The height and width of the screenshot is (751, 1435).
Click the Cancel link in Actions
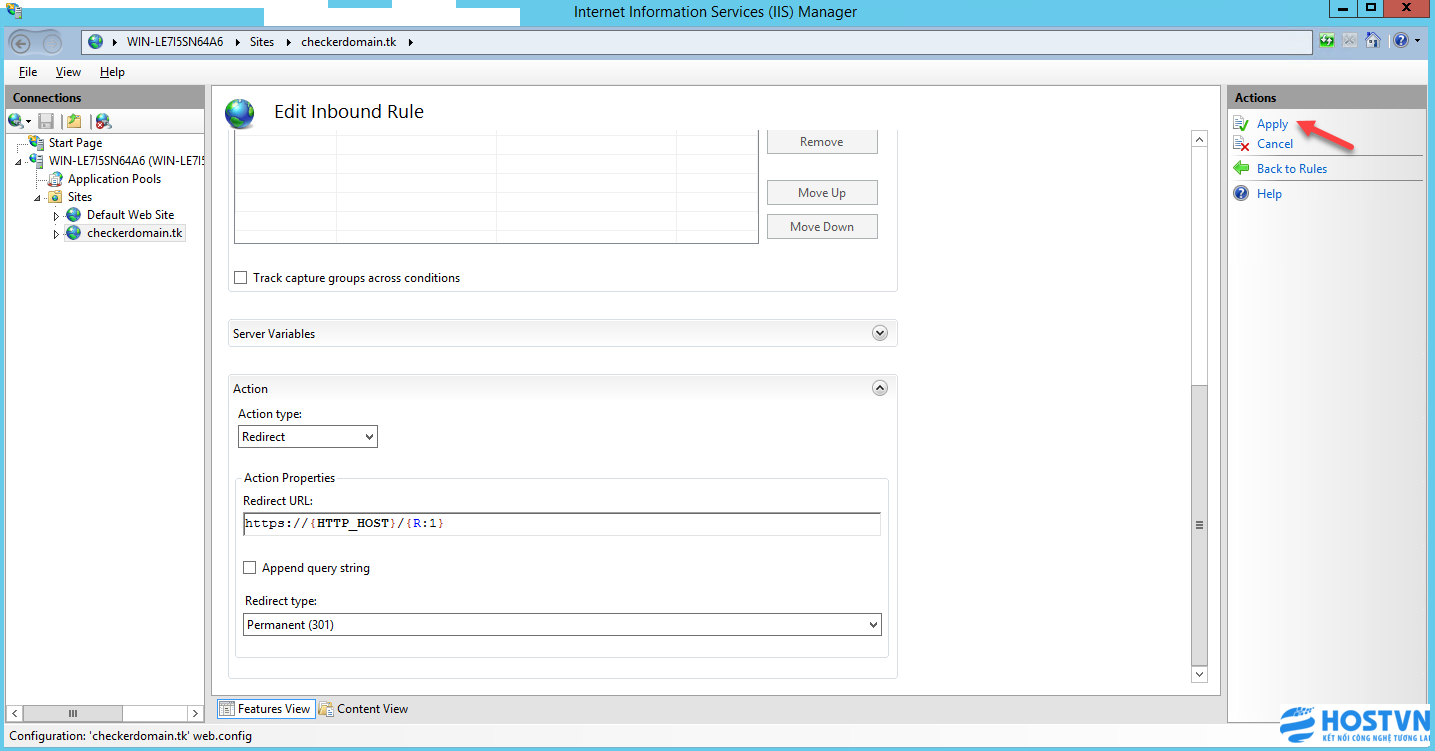(1275, 144)
